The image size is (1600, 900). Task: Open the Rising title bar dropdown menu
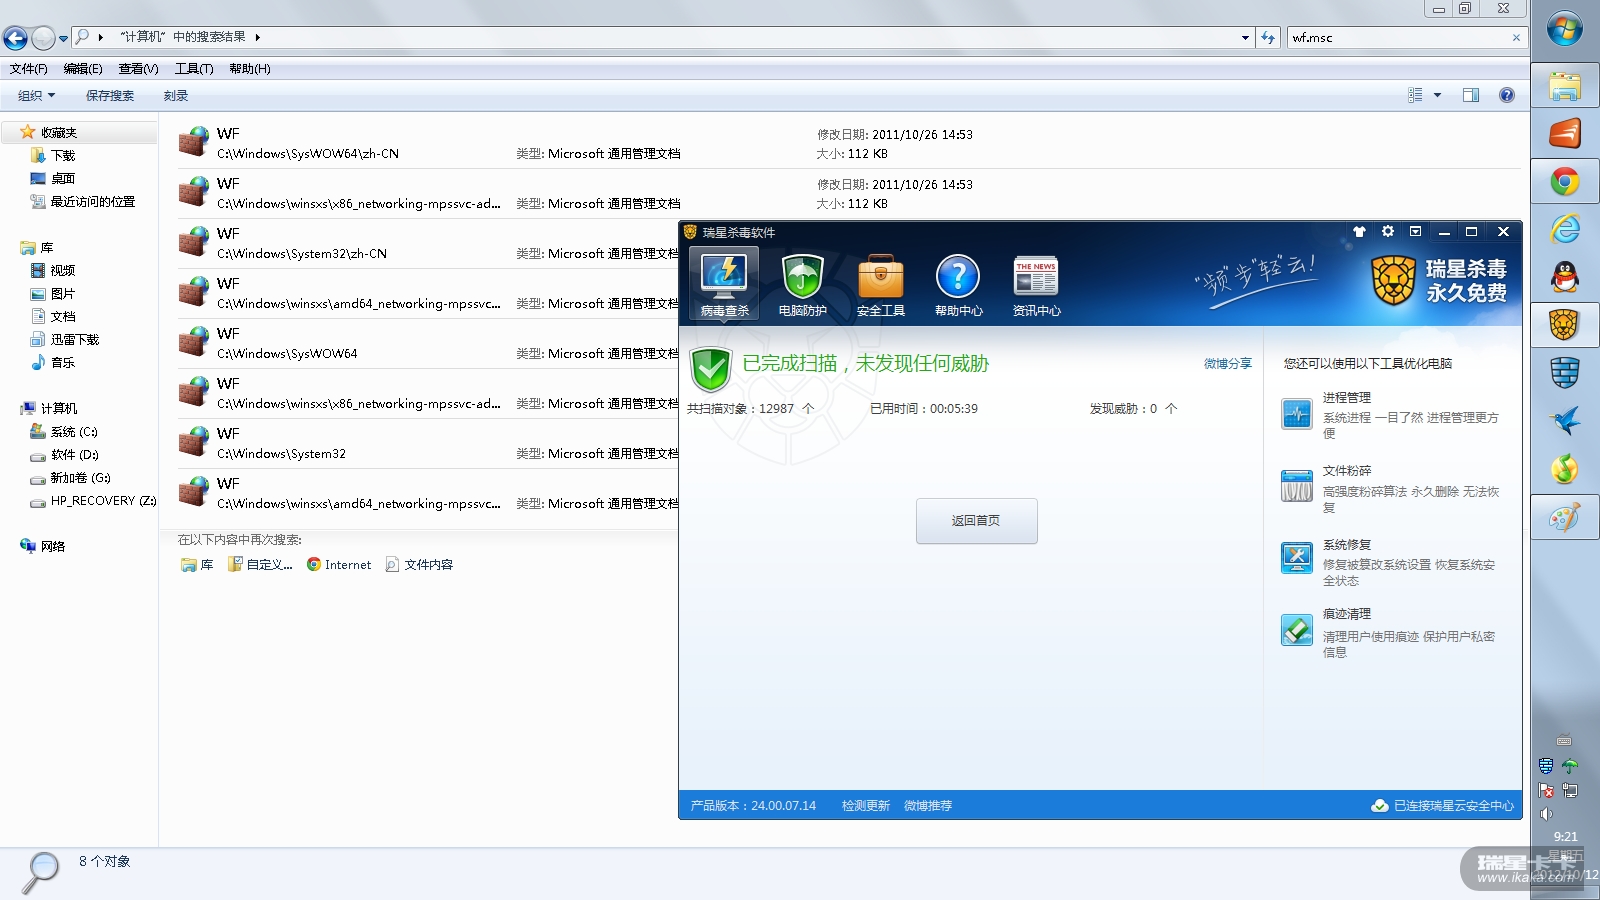click(1415, 232)
